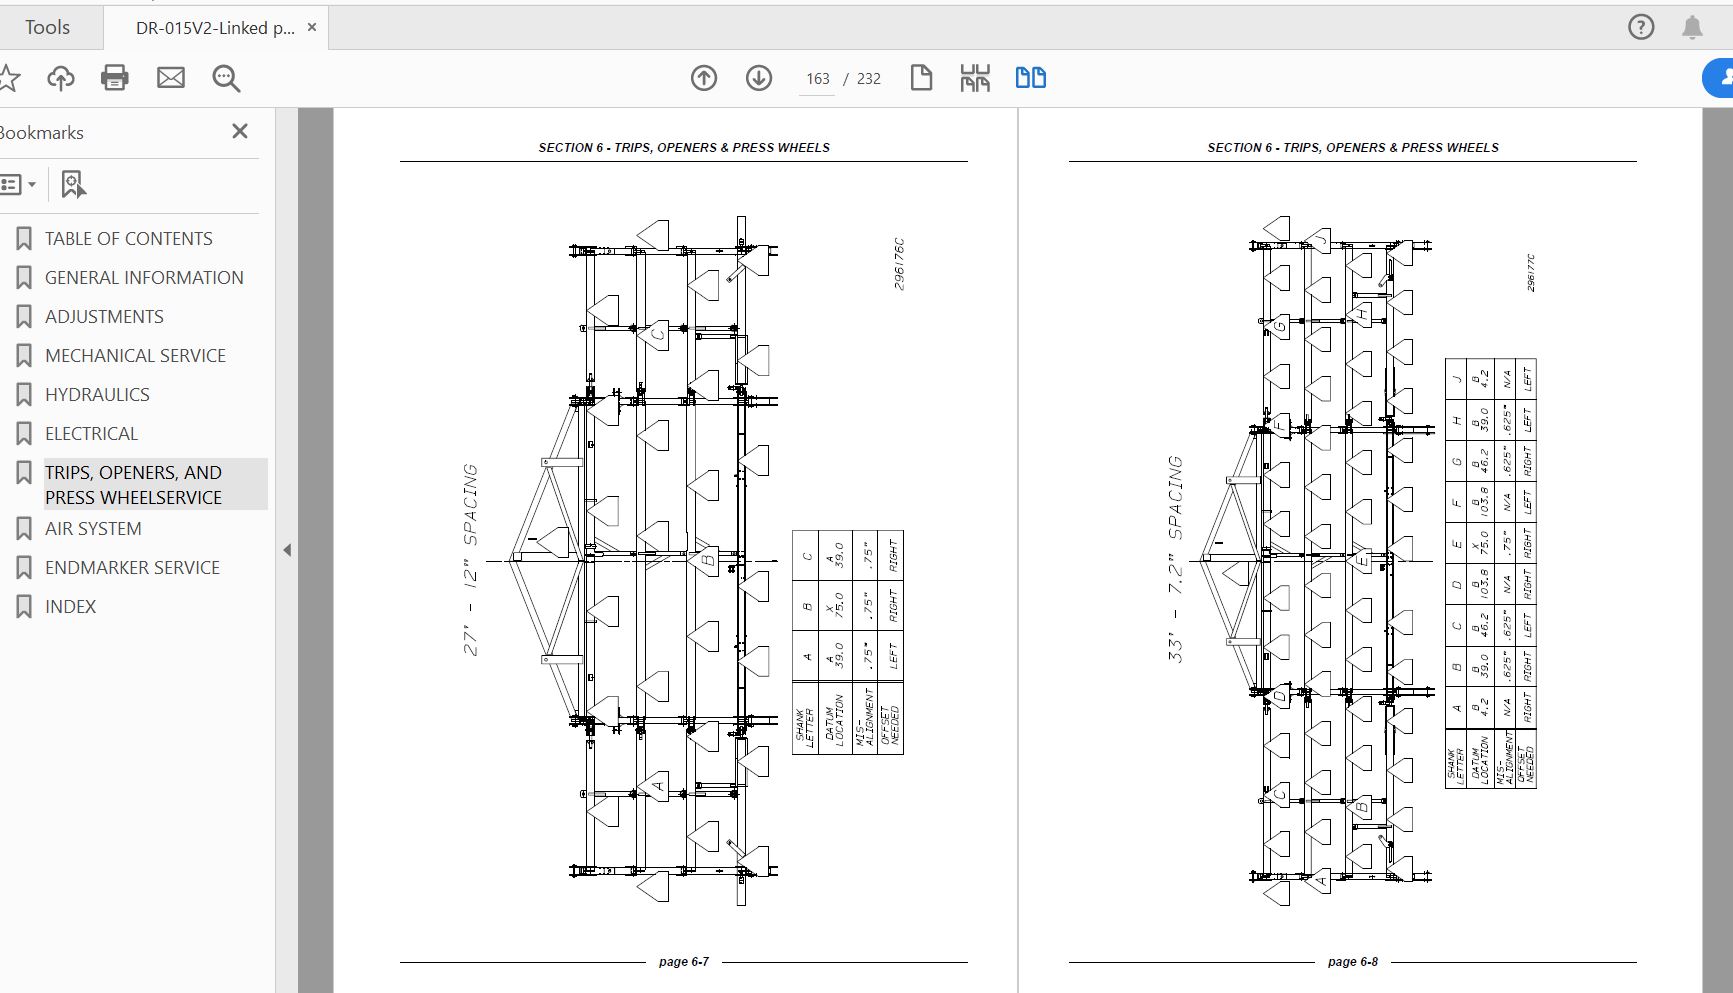The width and height of the screenshot is (1733, 993).
Task: Open bookmark options dropdown menu
Action: tap(18, 184)
